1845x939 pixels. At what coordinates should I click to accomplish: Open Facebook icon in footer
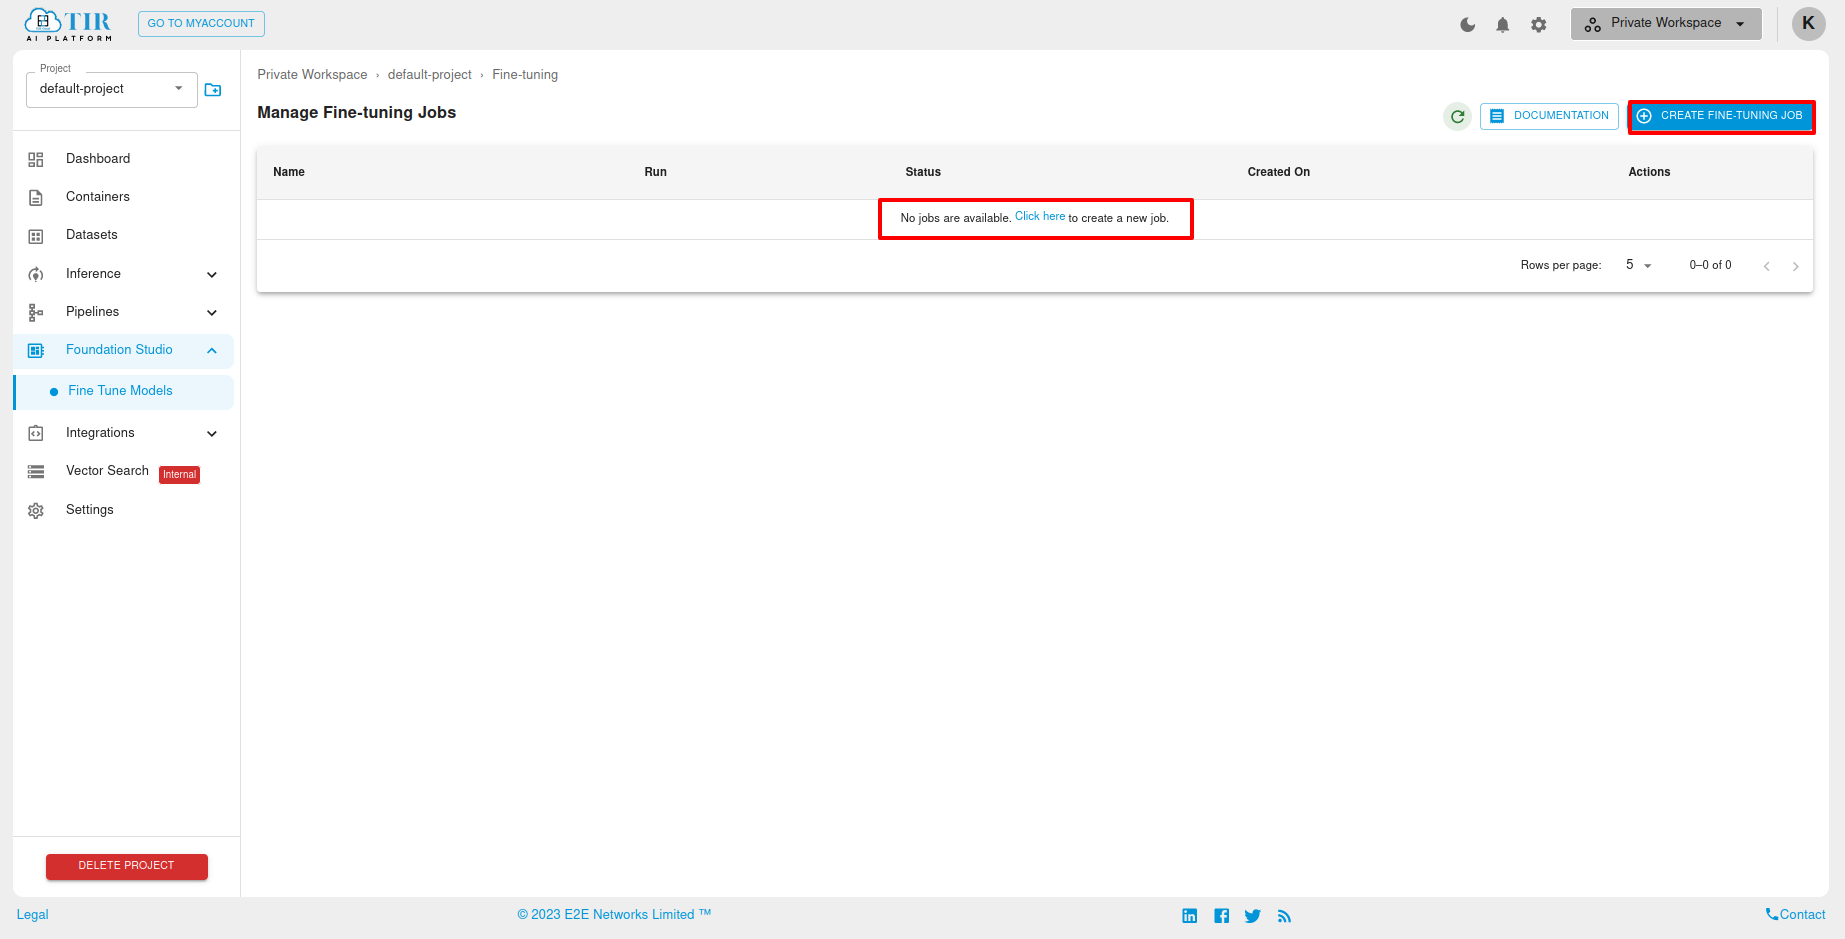[x=1222, y=916]
